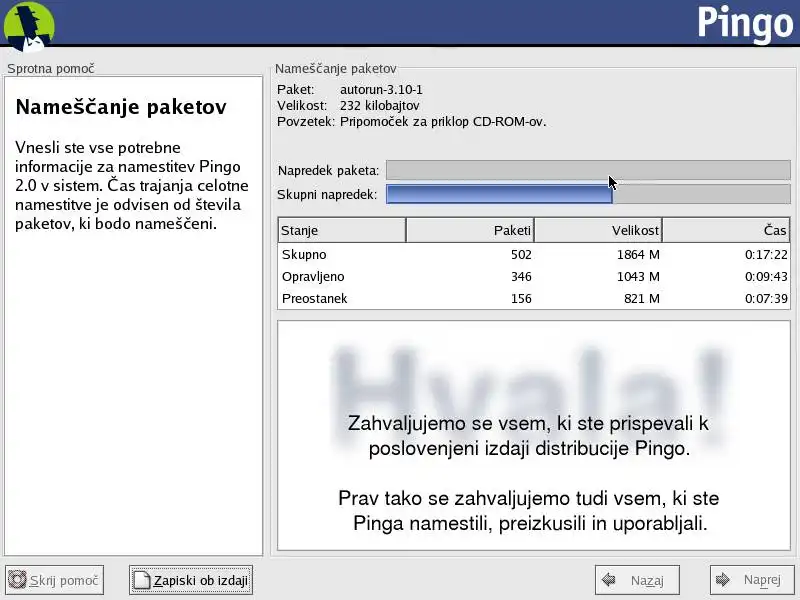800x600 pixels.
Task: Click the Nameščanje paketov frame label
Action: coord(336,68)
